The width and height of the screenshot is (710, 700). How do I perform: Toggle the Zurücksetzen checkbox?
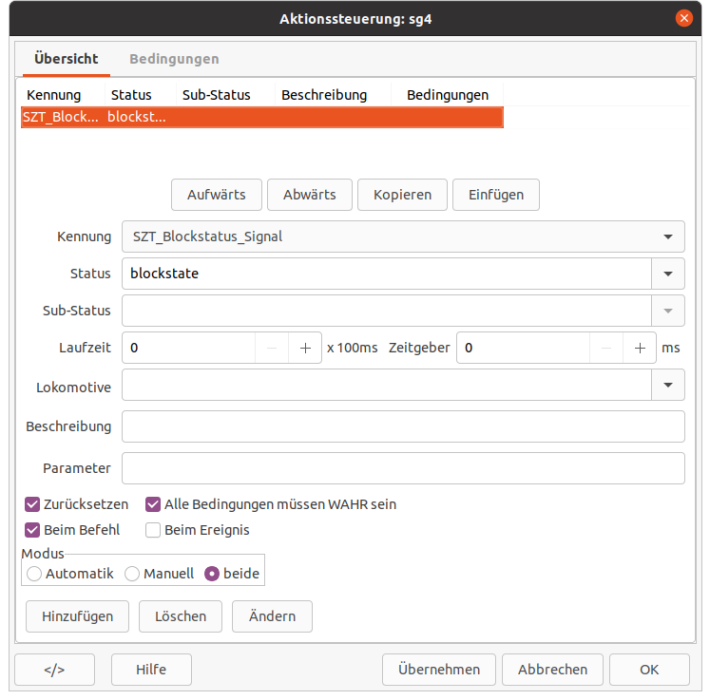click(33, 505)
